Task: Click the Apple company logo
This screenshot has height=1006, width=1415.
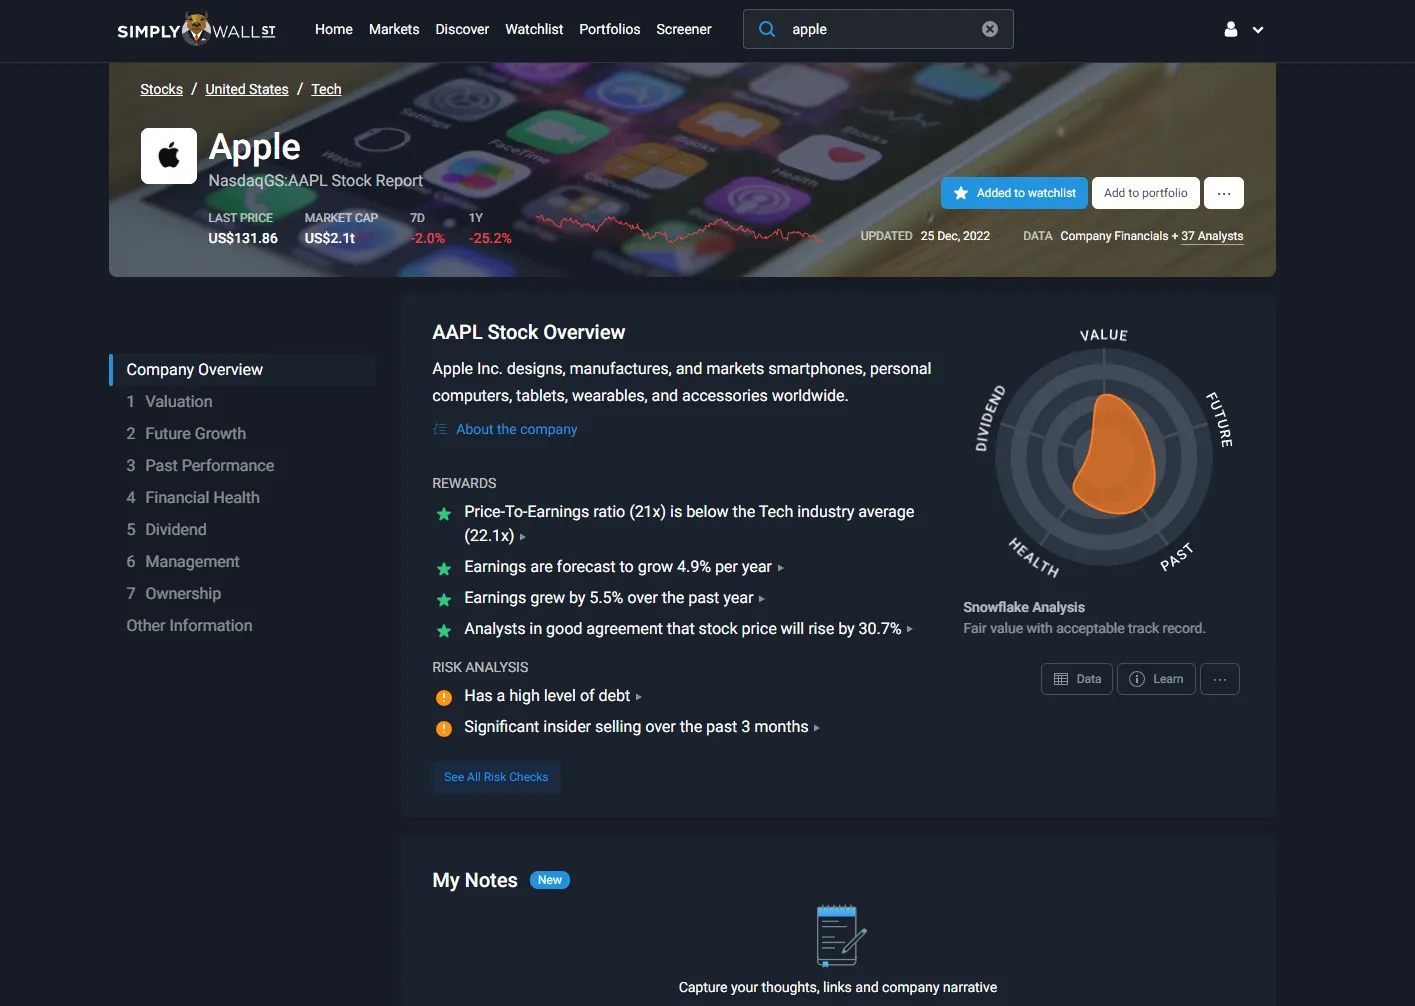Action: click(168, 155)
